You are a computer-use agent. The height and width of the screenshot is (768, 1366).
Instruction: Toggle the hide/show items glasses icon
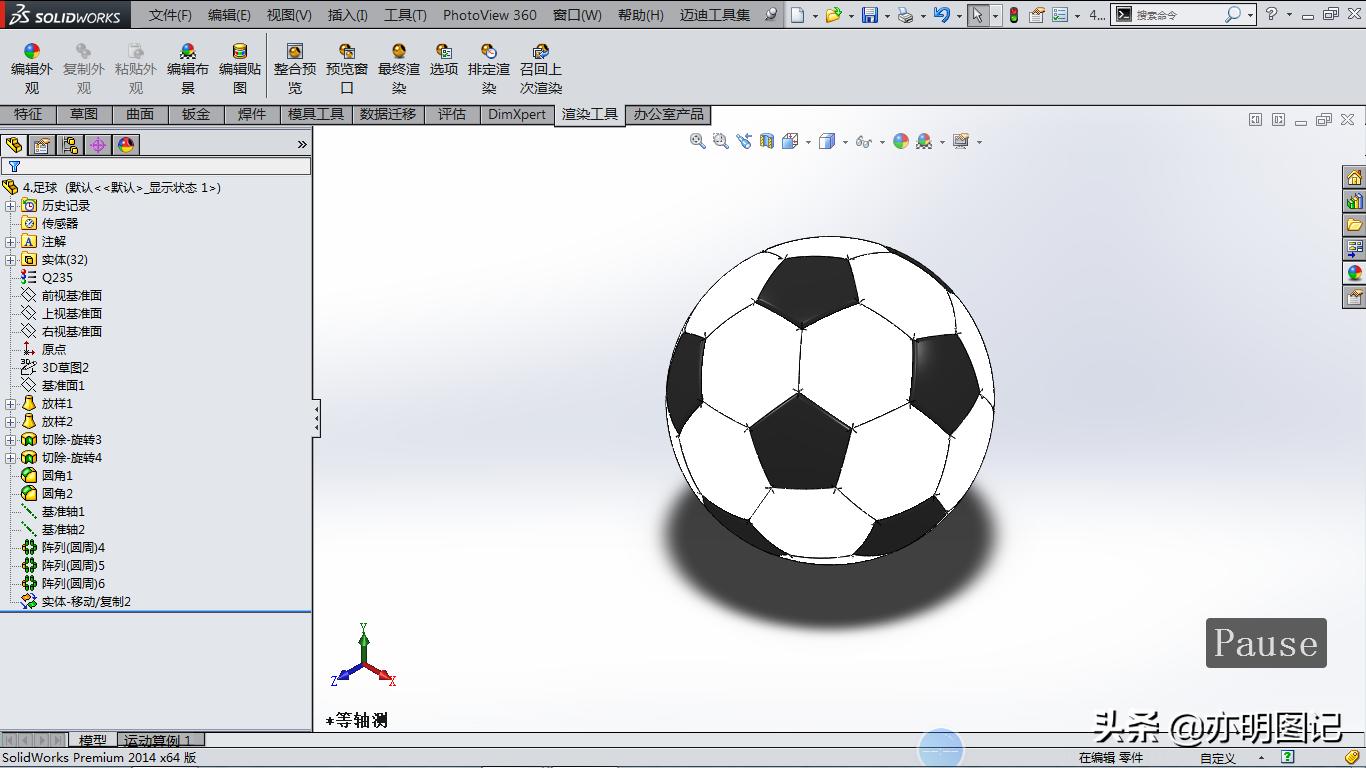(x=863, y=142)
